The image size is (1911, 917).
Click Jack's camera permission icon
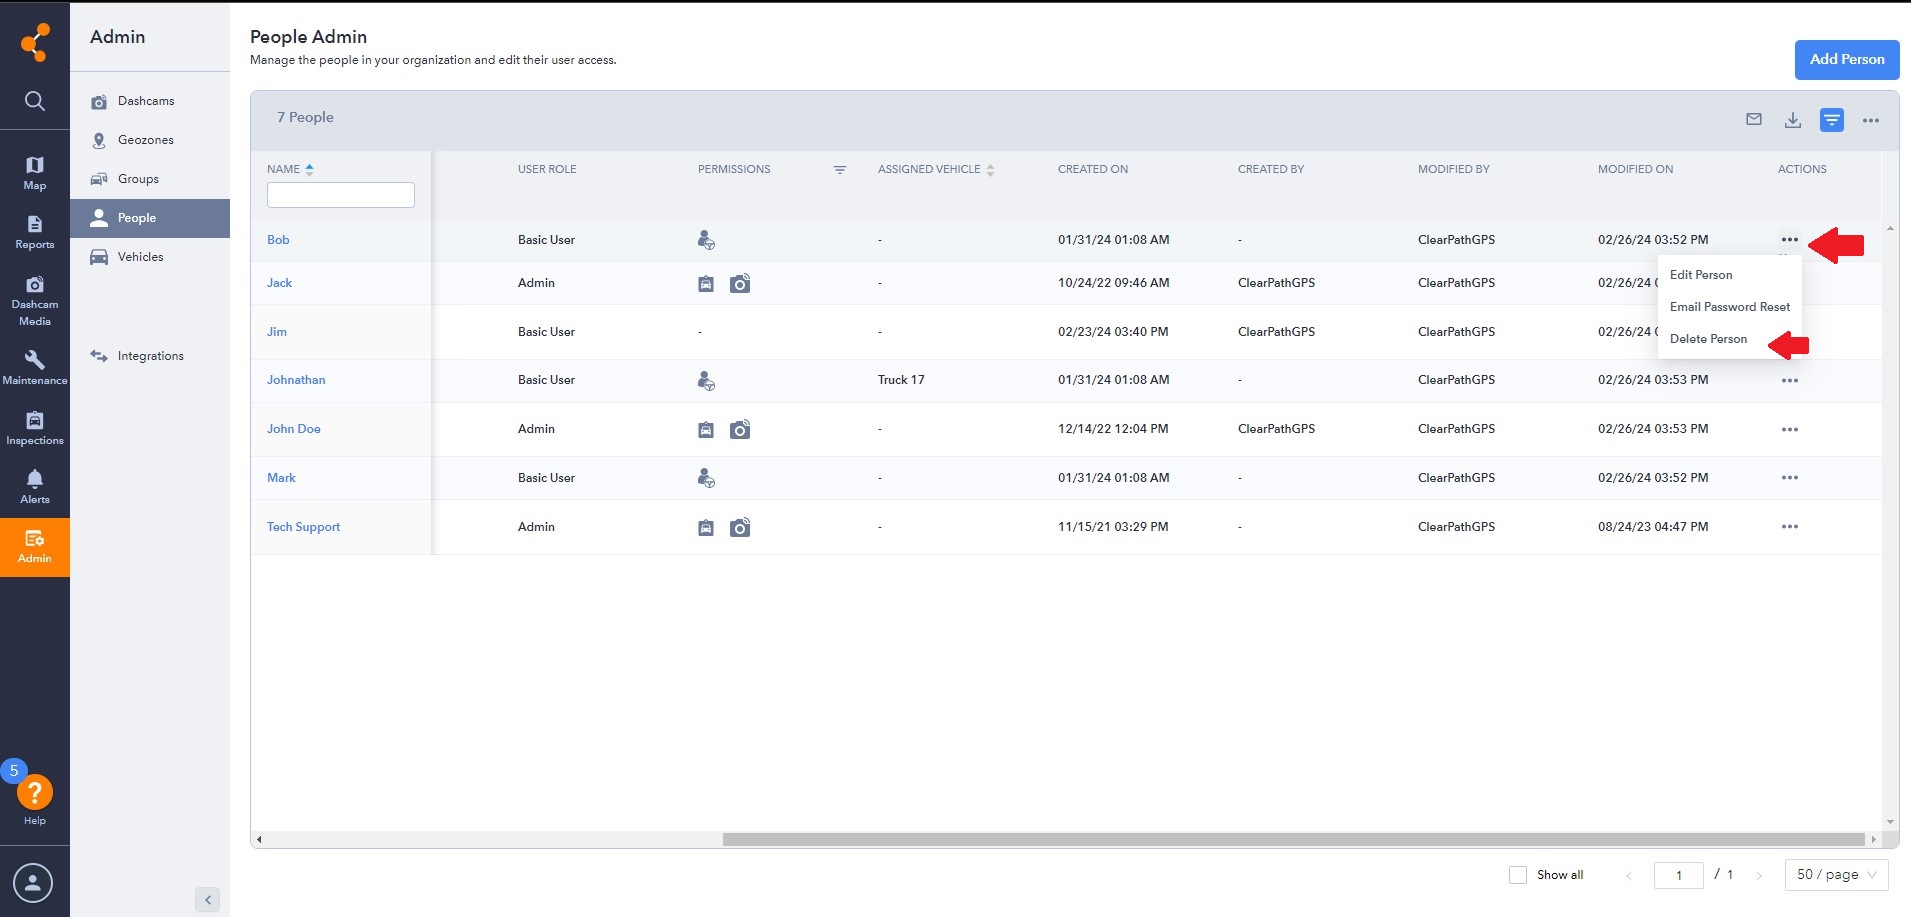pyautogui.click(x=740, y=284)
